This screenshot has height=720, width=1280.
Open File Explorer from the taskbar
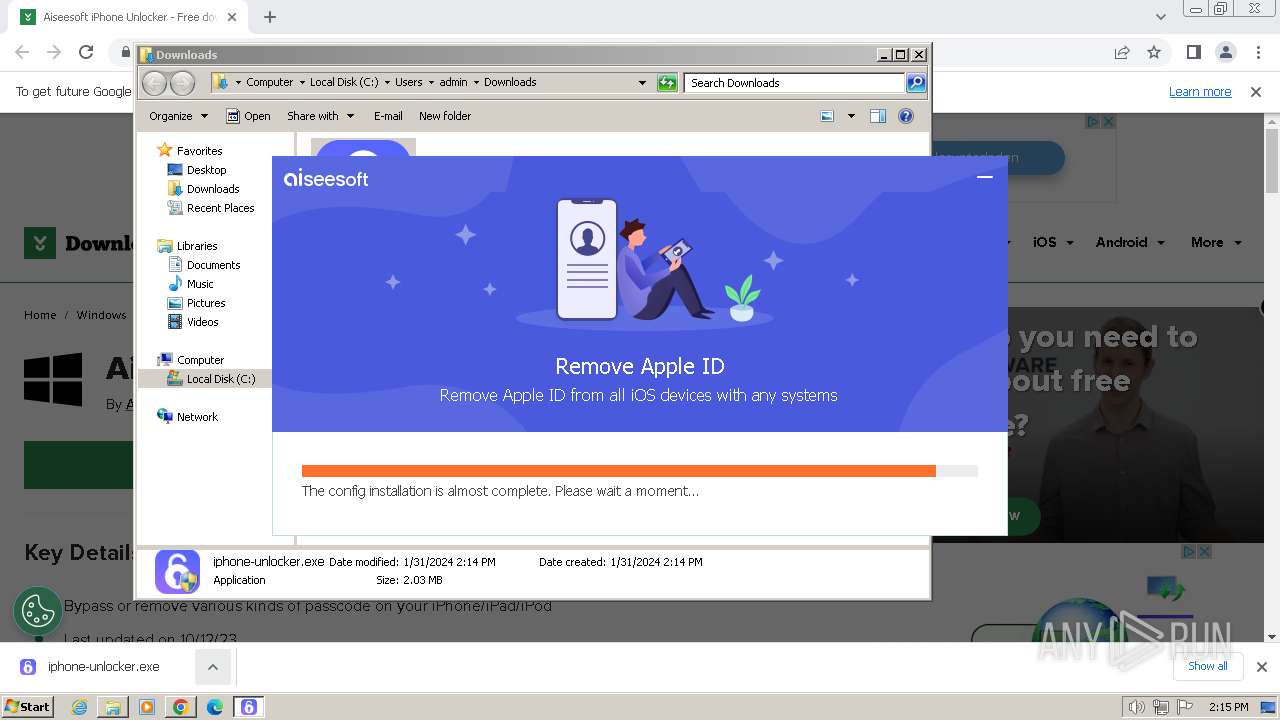113,707
